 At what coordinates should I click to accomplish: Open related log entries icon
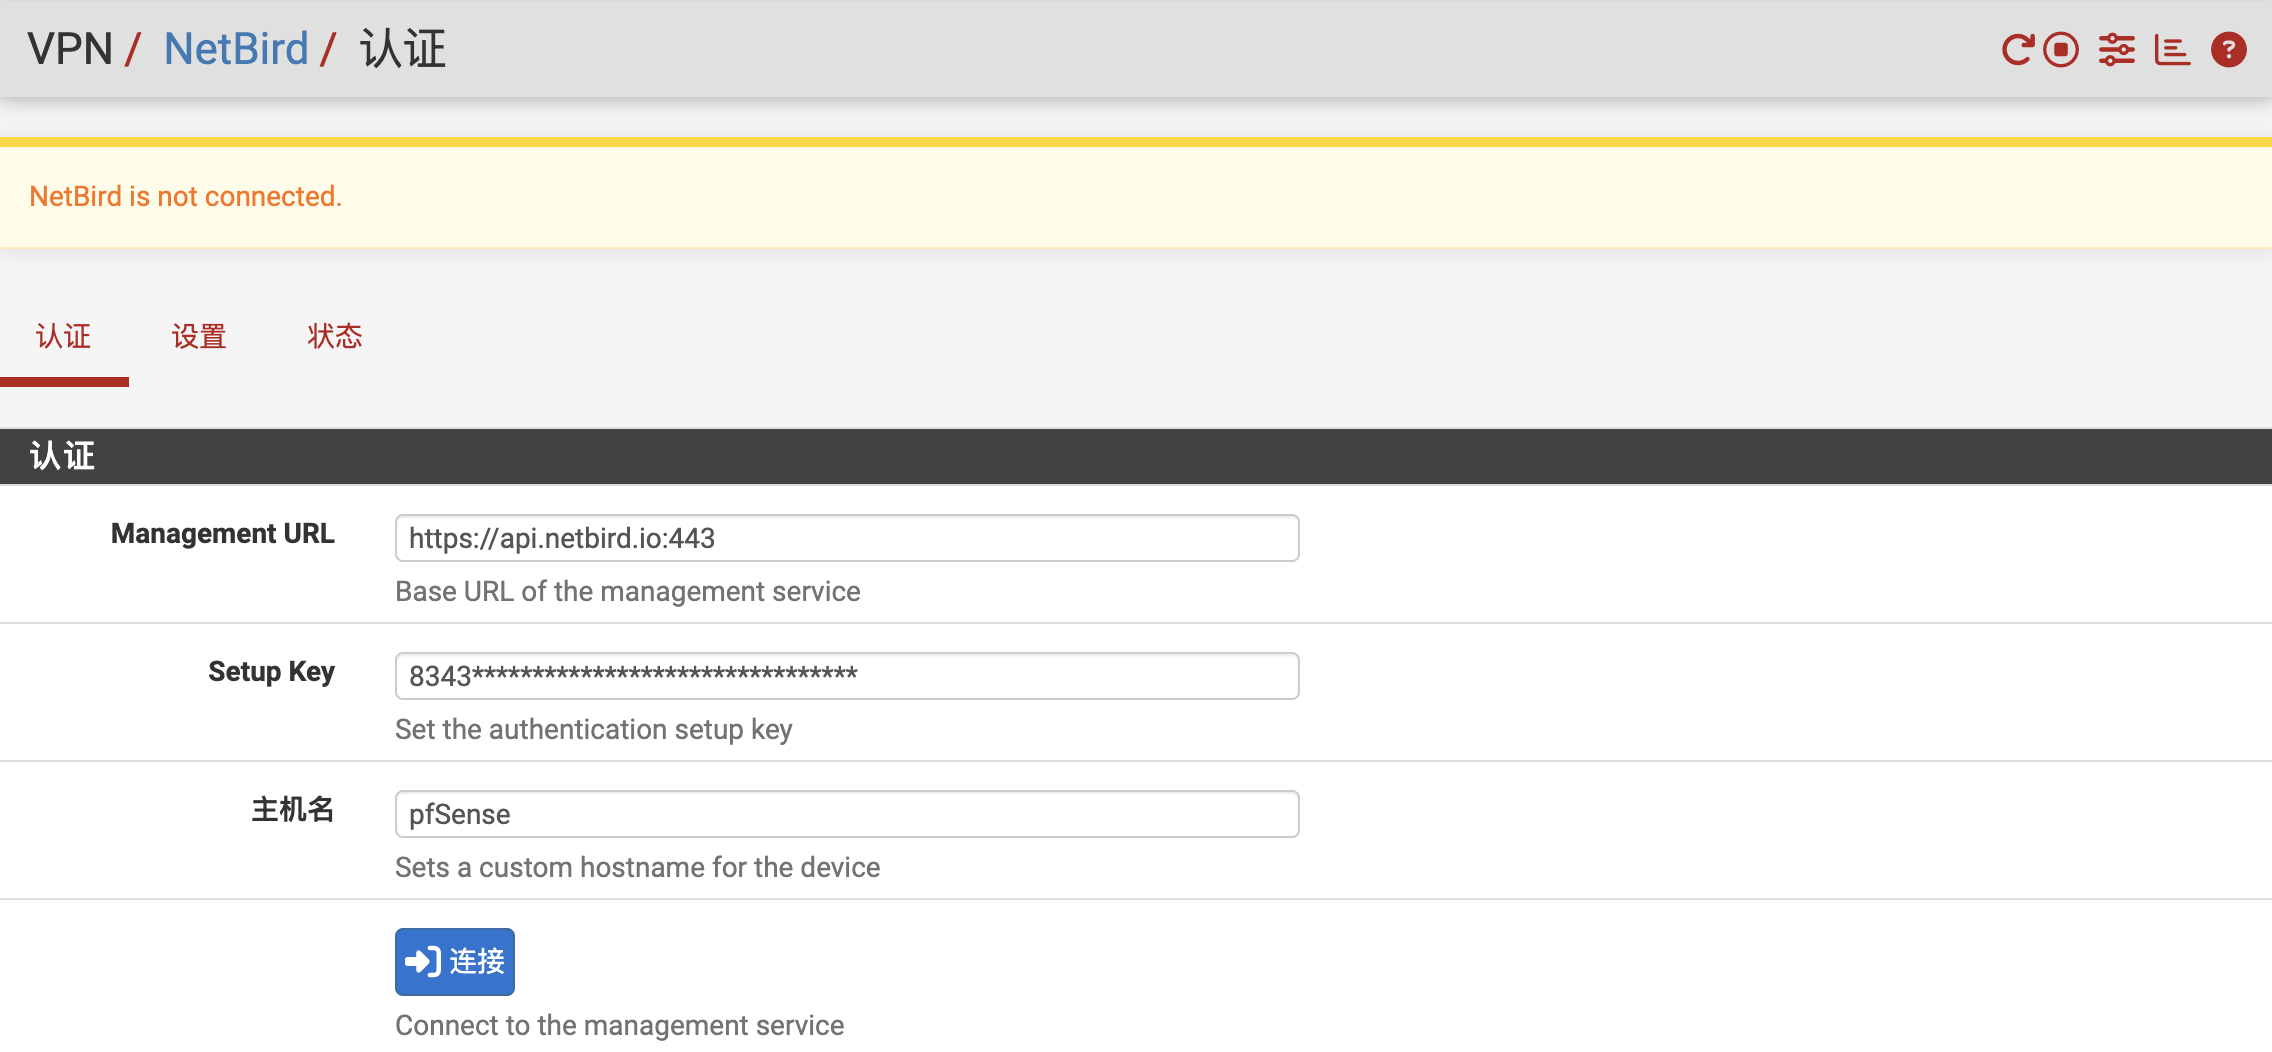2172,49
